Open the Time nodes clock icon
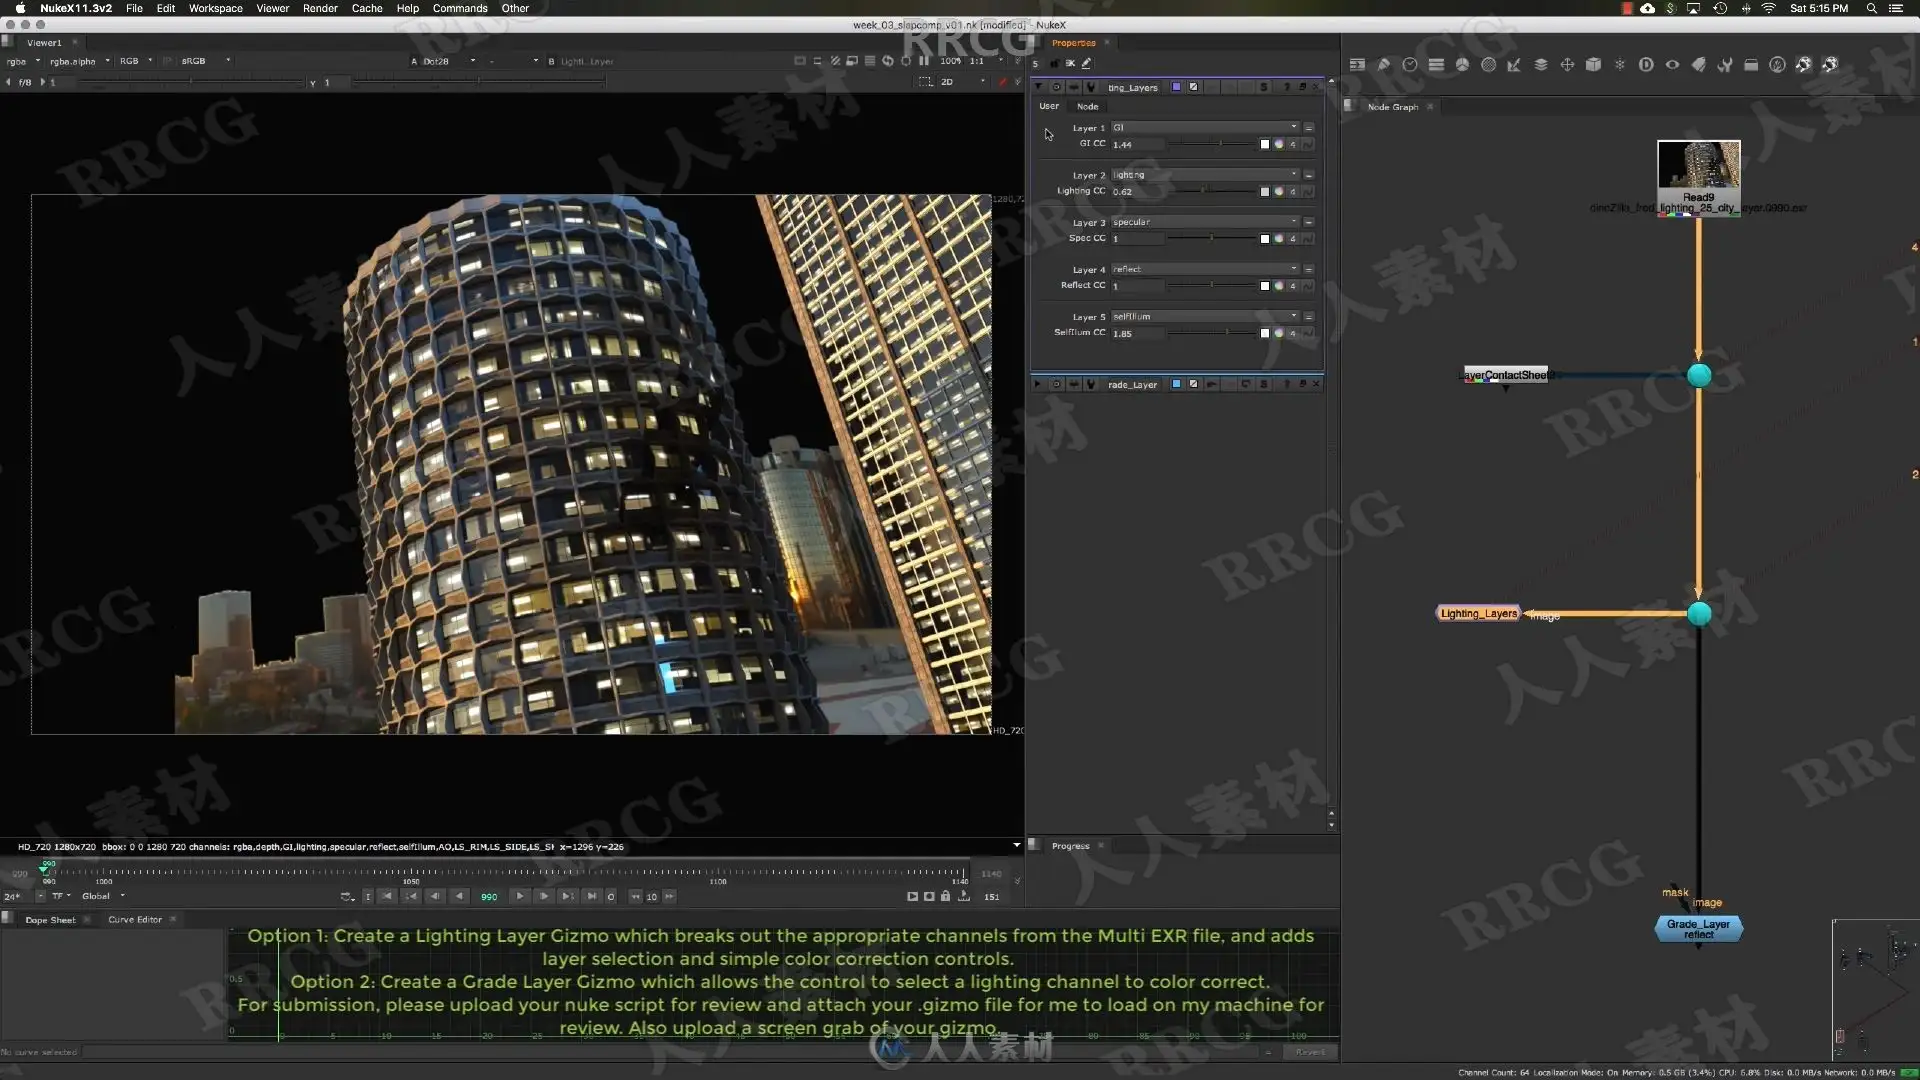 pyautogui.click(x=1410, y=64)
